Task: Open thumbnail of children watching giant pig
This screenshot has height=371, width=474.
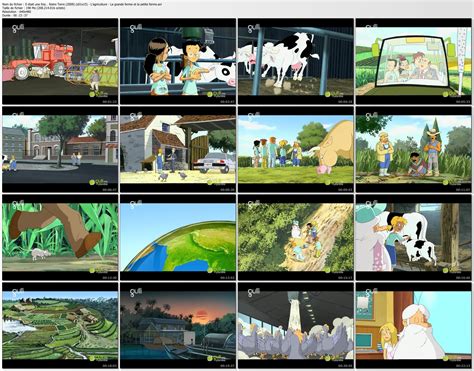Action: tap(296, 149)
